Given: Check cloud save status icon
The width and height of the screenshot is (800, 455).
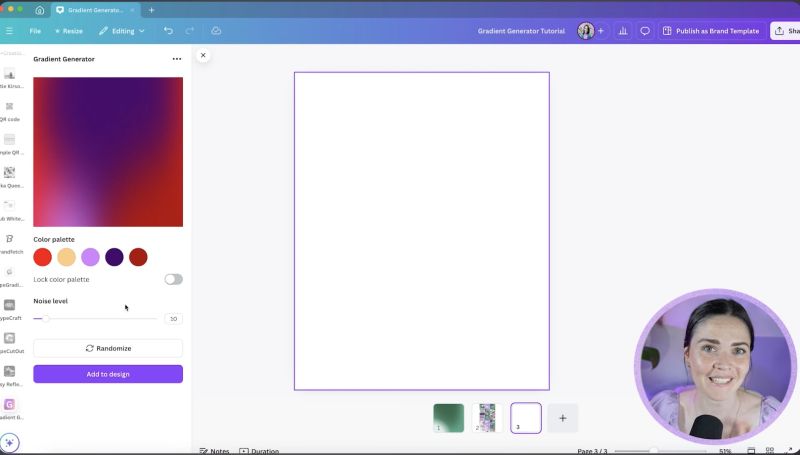Looking at the screenshot, I should click(216, 31).
